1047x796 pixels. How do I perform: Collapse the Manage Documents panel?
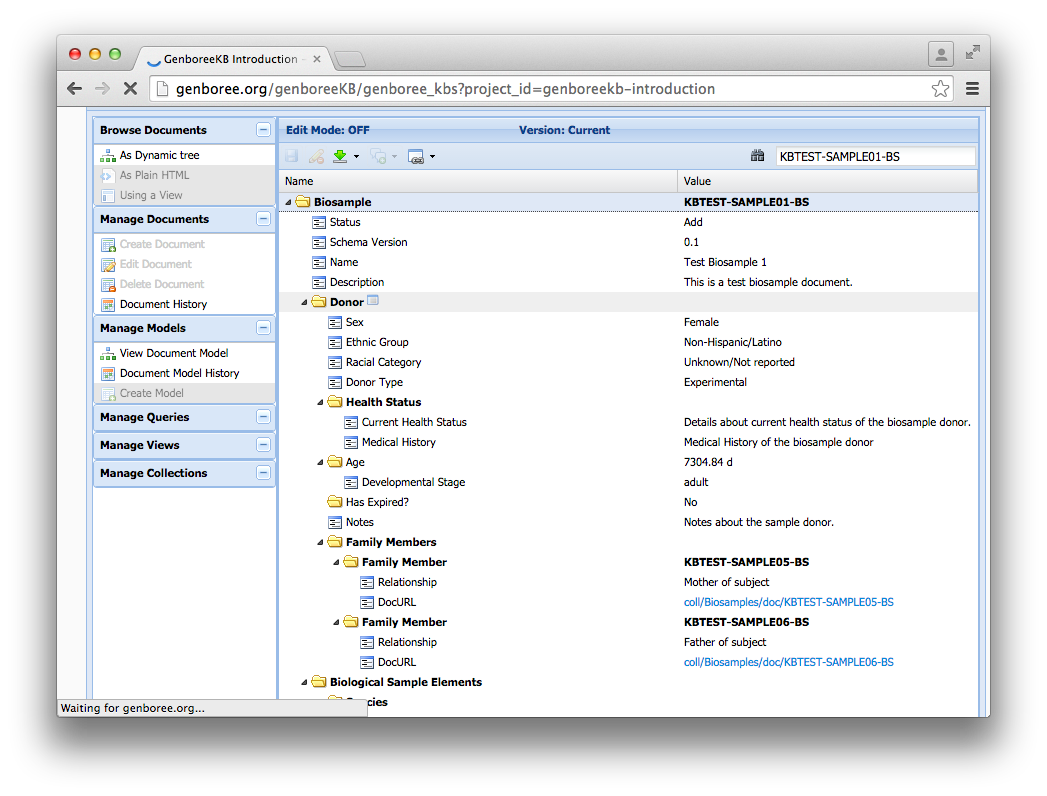pyautogui.click(x=263, y=219)
